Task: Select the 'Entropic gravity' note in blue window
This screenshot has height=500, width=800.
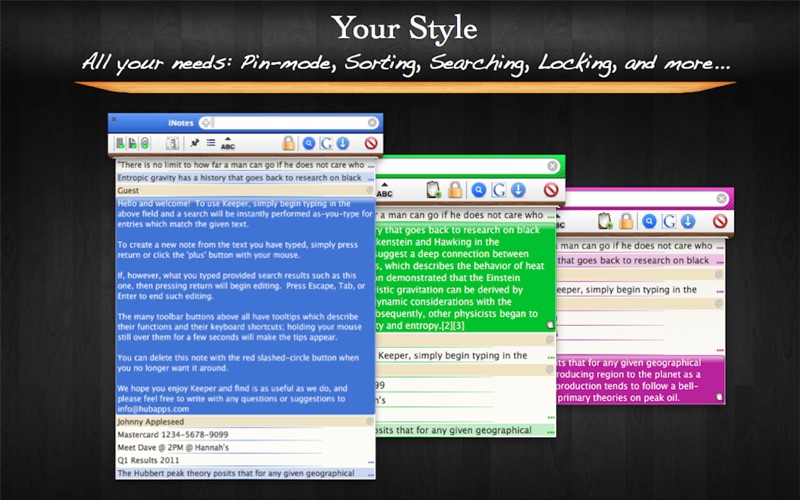Action: pos(245,178)
